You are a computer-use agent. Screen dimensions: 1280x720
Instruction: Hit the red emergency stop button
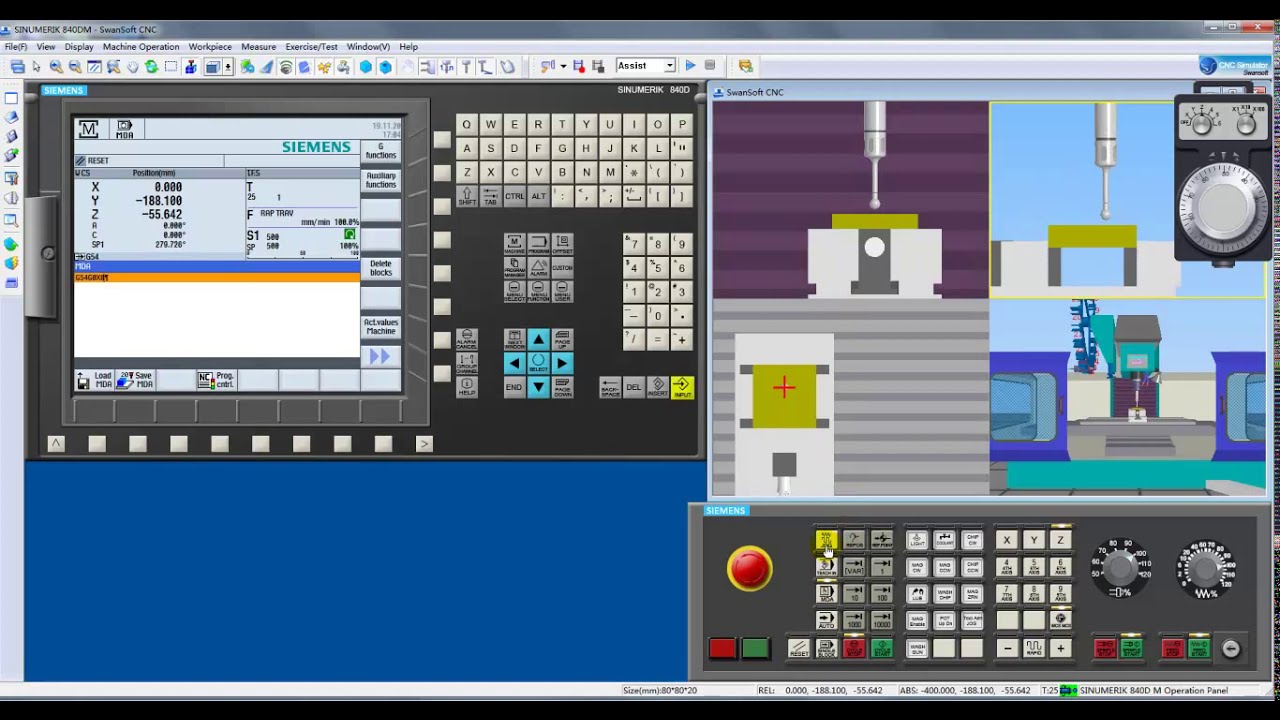tap(749, 569)
